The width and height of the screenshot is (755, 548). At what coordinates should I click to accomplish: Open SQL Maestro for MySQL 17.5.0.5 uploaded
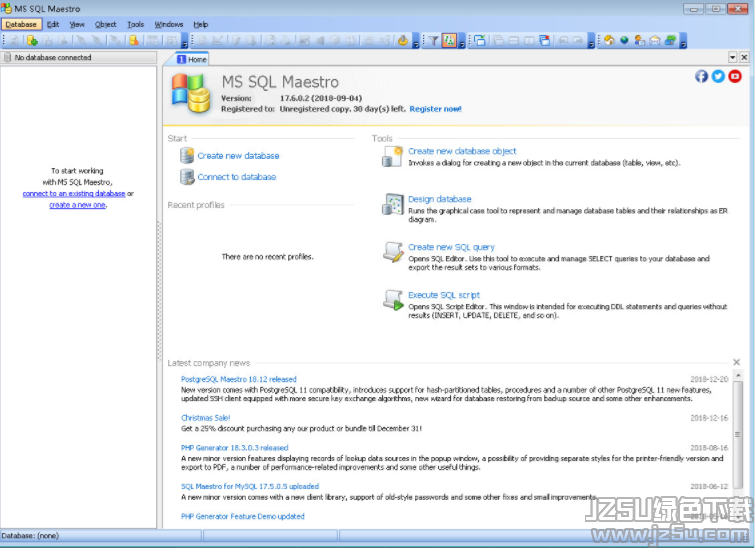click(250, 486)
